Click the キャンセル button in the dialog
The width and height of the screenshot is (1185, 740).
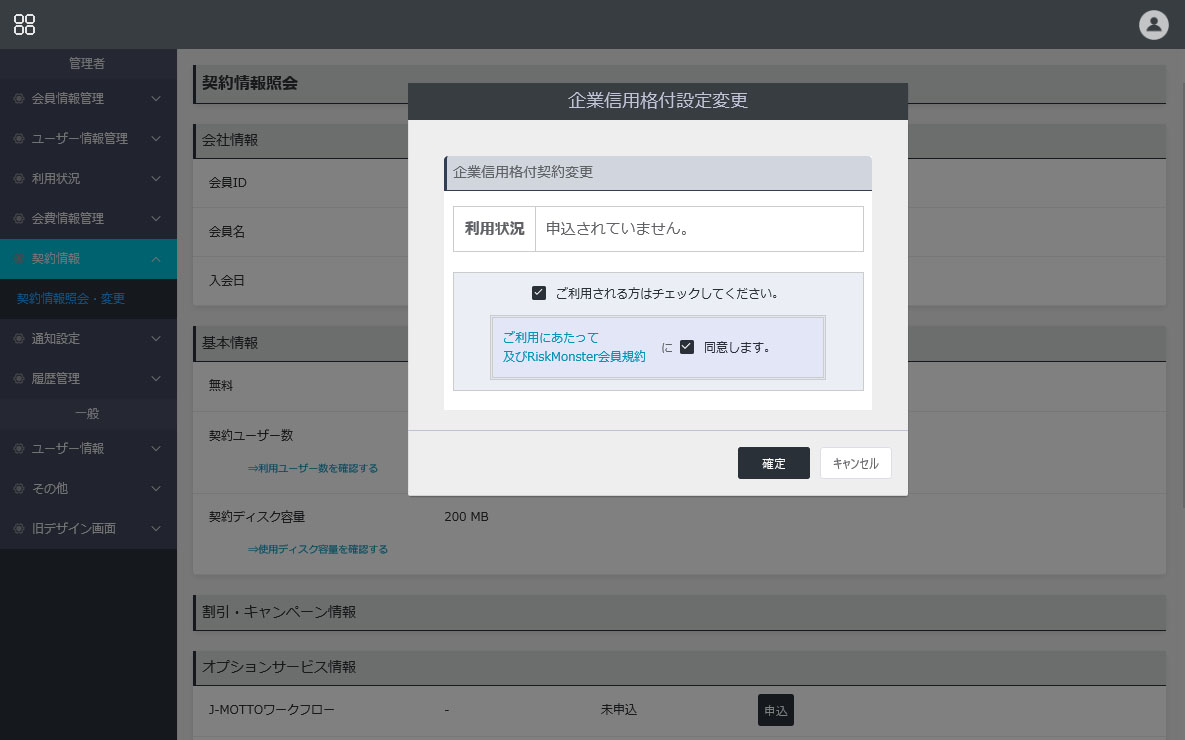coord(855,463)
